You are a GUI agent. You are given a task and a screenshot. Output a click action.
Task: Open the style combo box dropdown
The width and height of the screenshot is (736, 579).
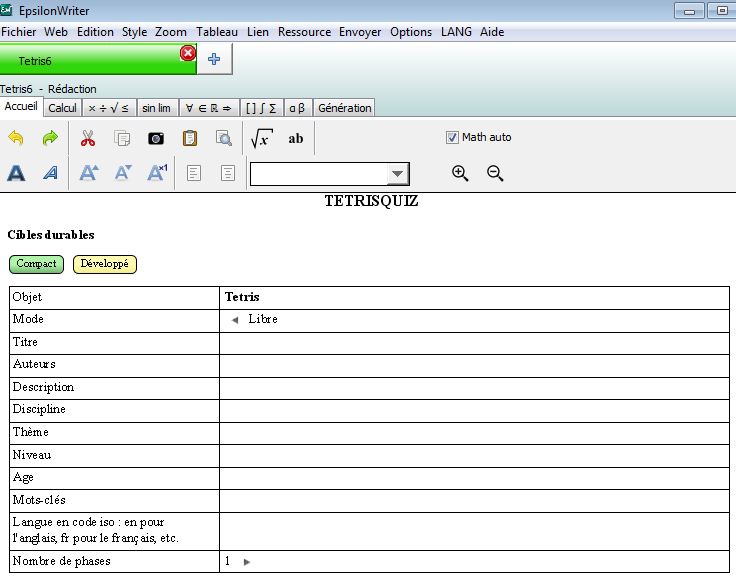pyautogui.click(x=398, y=174)
